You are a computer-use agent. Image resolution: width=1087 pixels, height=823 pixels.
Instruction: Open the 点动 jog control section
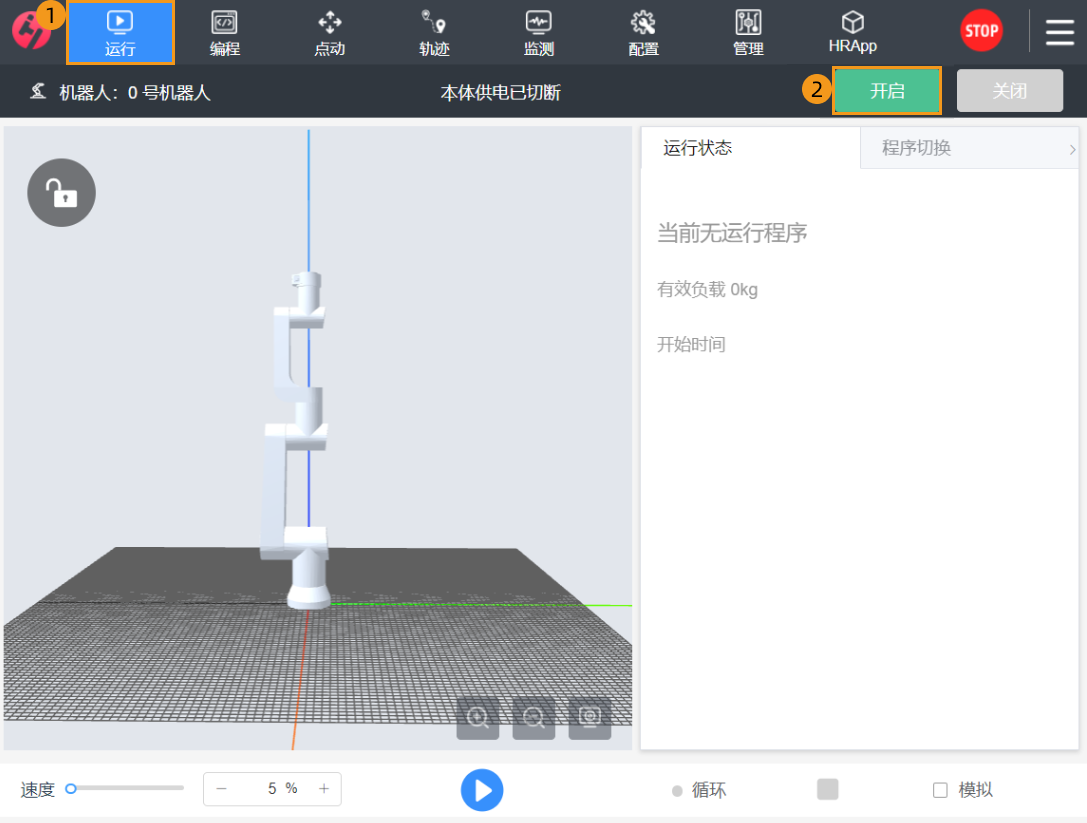tap(329, 33)
